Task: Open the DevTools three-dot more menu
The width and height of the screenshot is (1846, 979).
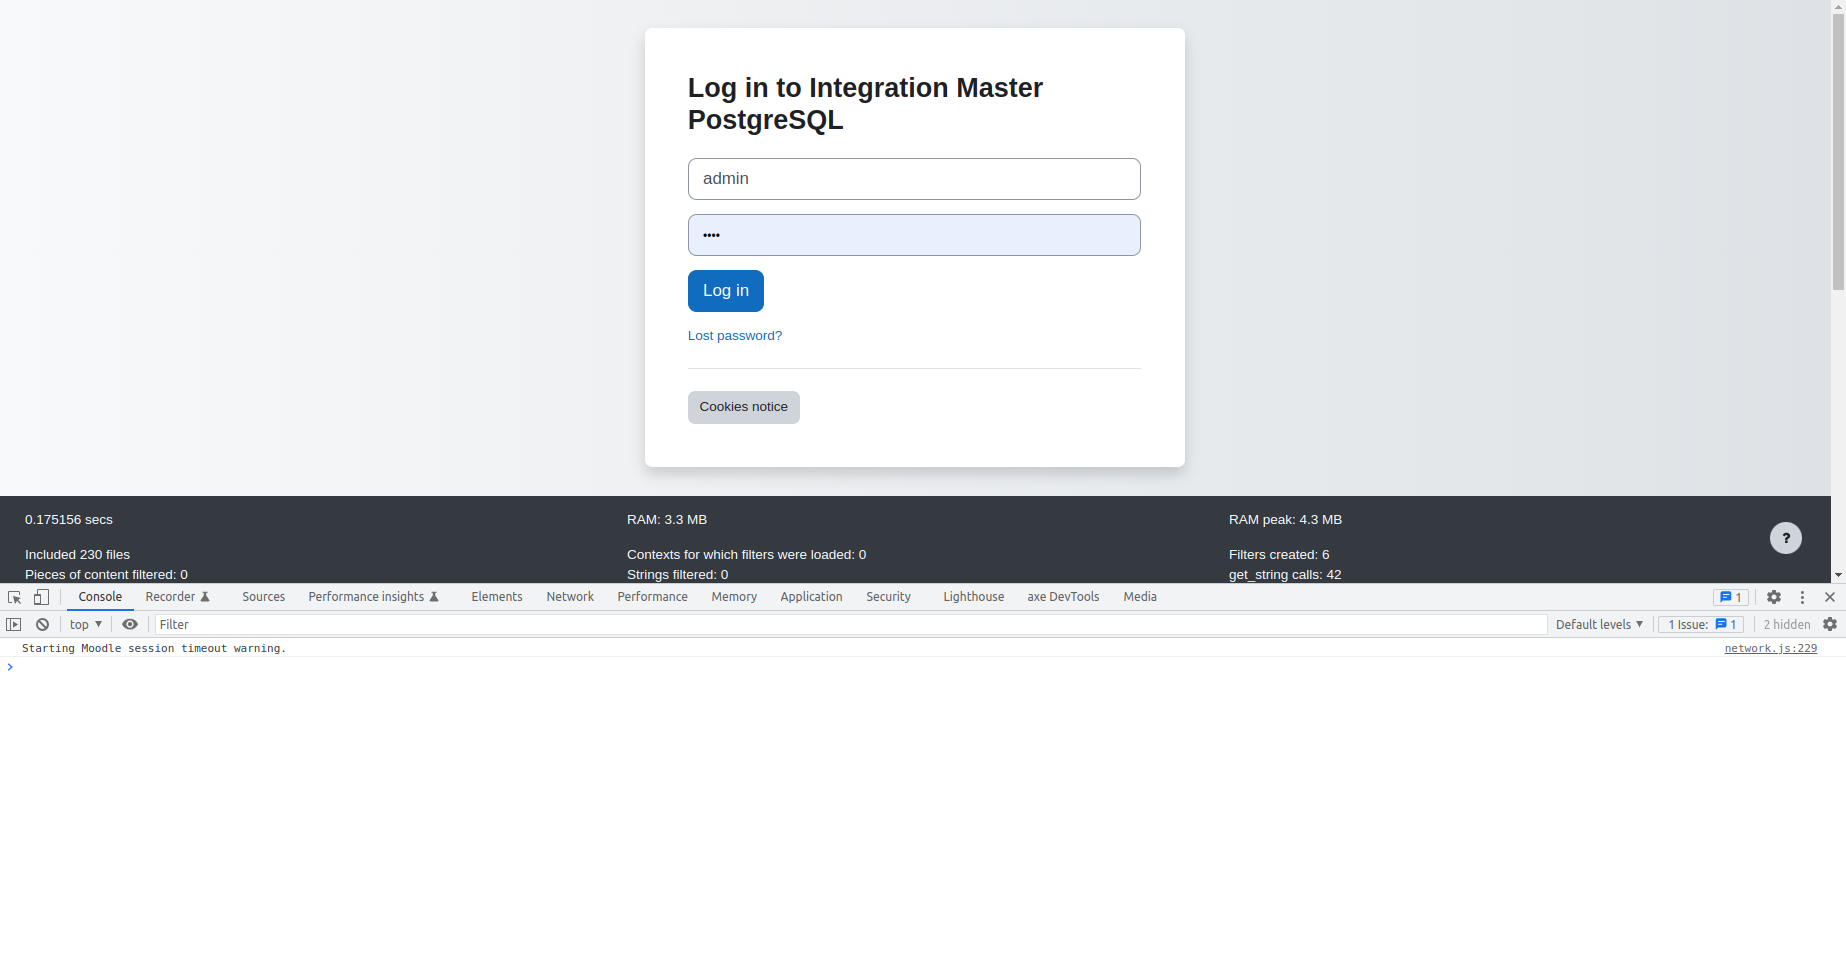Action: (x=1803, y=597)
